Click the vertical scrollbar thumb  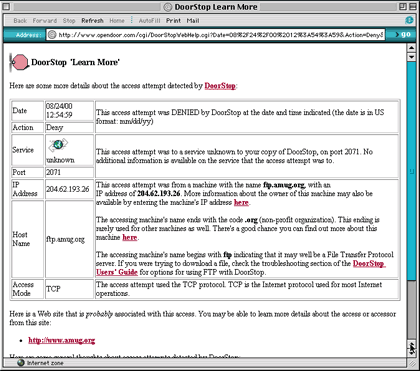(x=411, y=171)
